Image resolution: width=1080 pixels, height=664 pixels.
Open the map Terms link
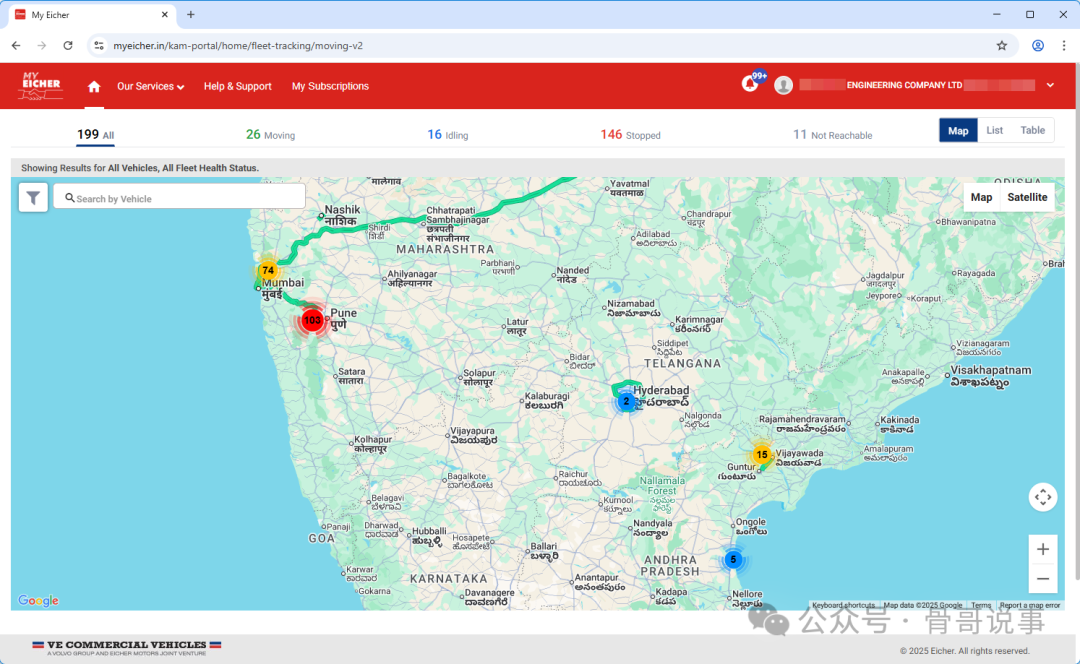pos(981,605)
